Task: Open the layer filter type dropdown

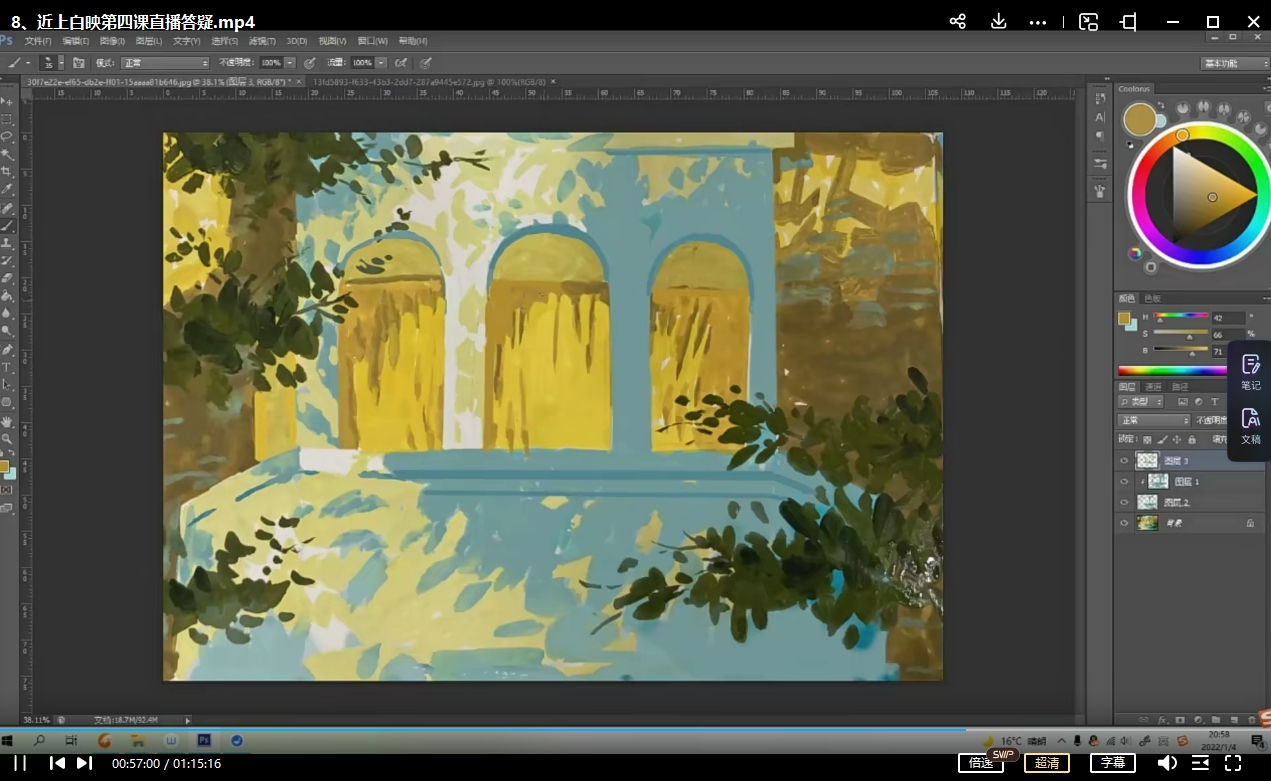Action: tap(1140, 402)
